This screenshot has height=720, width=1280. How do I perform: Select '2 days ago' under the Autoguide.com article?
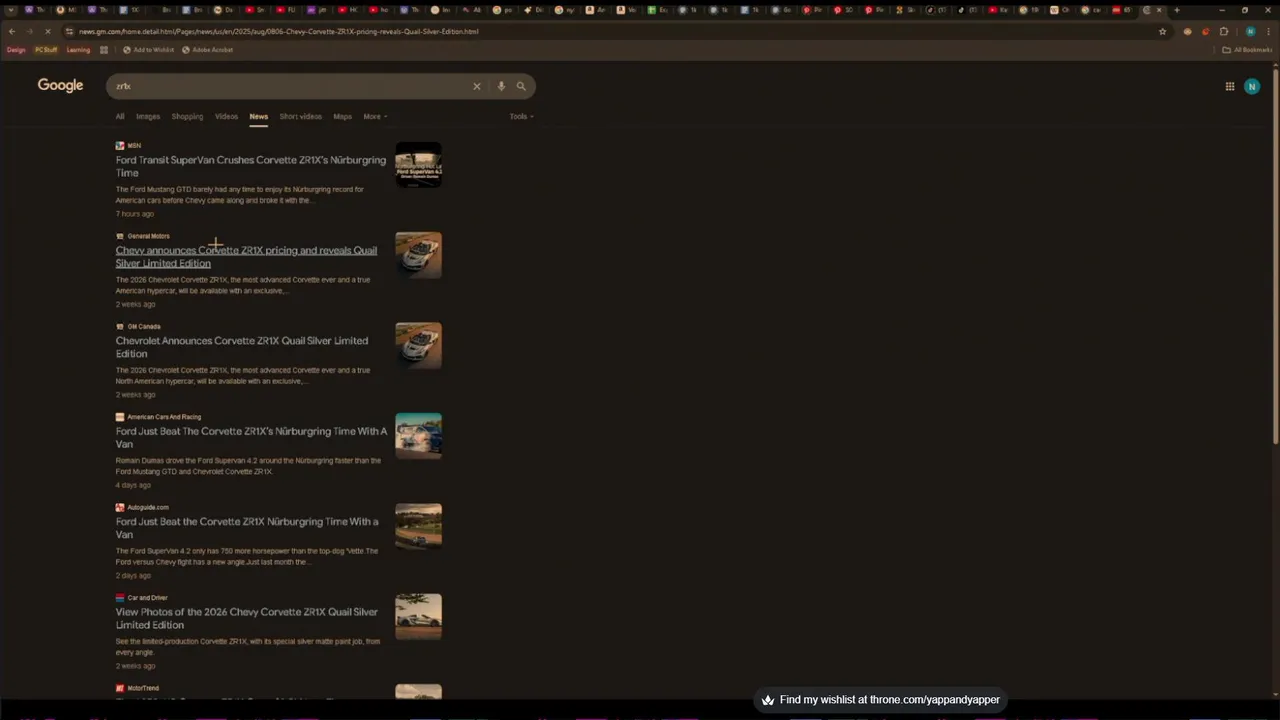coord(133,576)
